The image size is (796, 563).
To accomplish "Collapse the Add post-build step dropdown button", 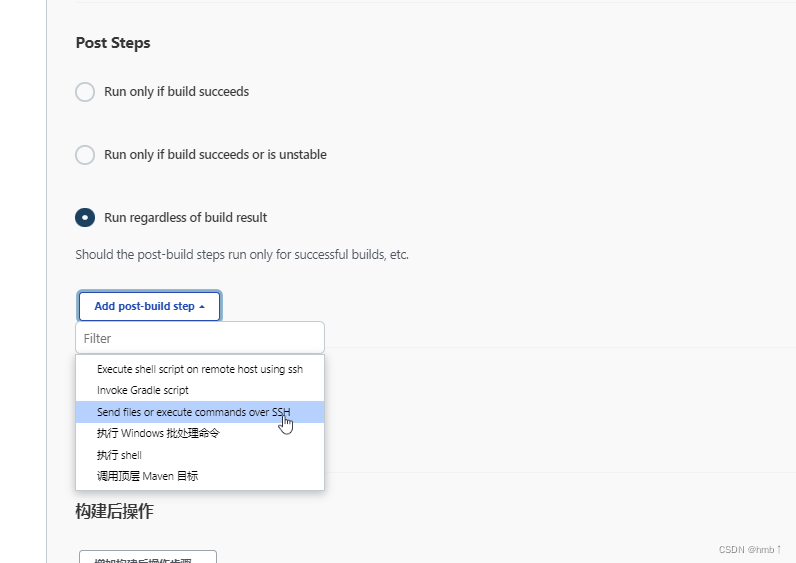I will 150,306.
